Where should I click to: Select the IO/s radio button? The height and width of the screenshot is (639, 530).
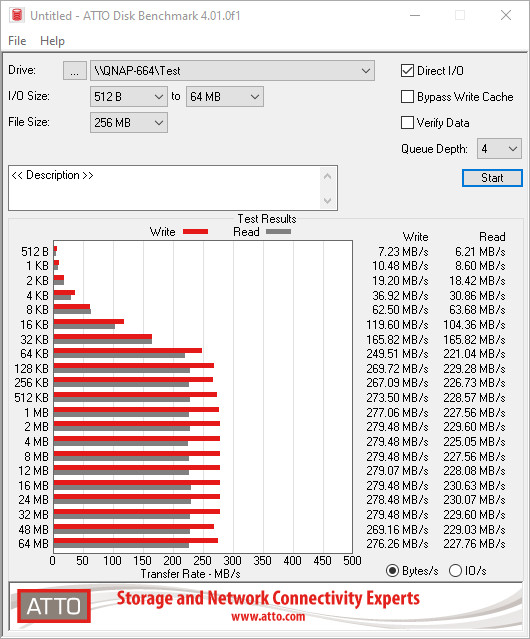[455, 571]
